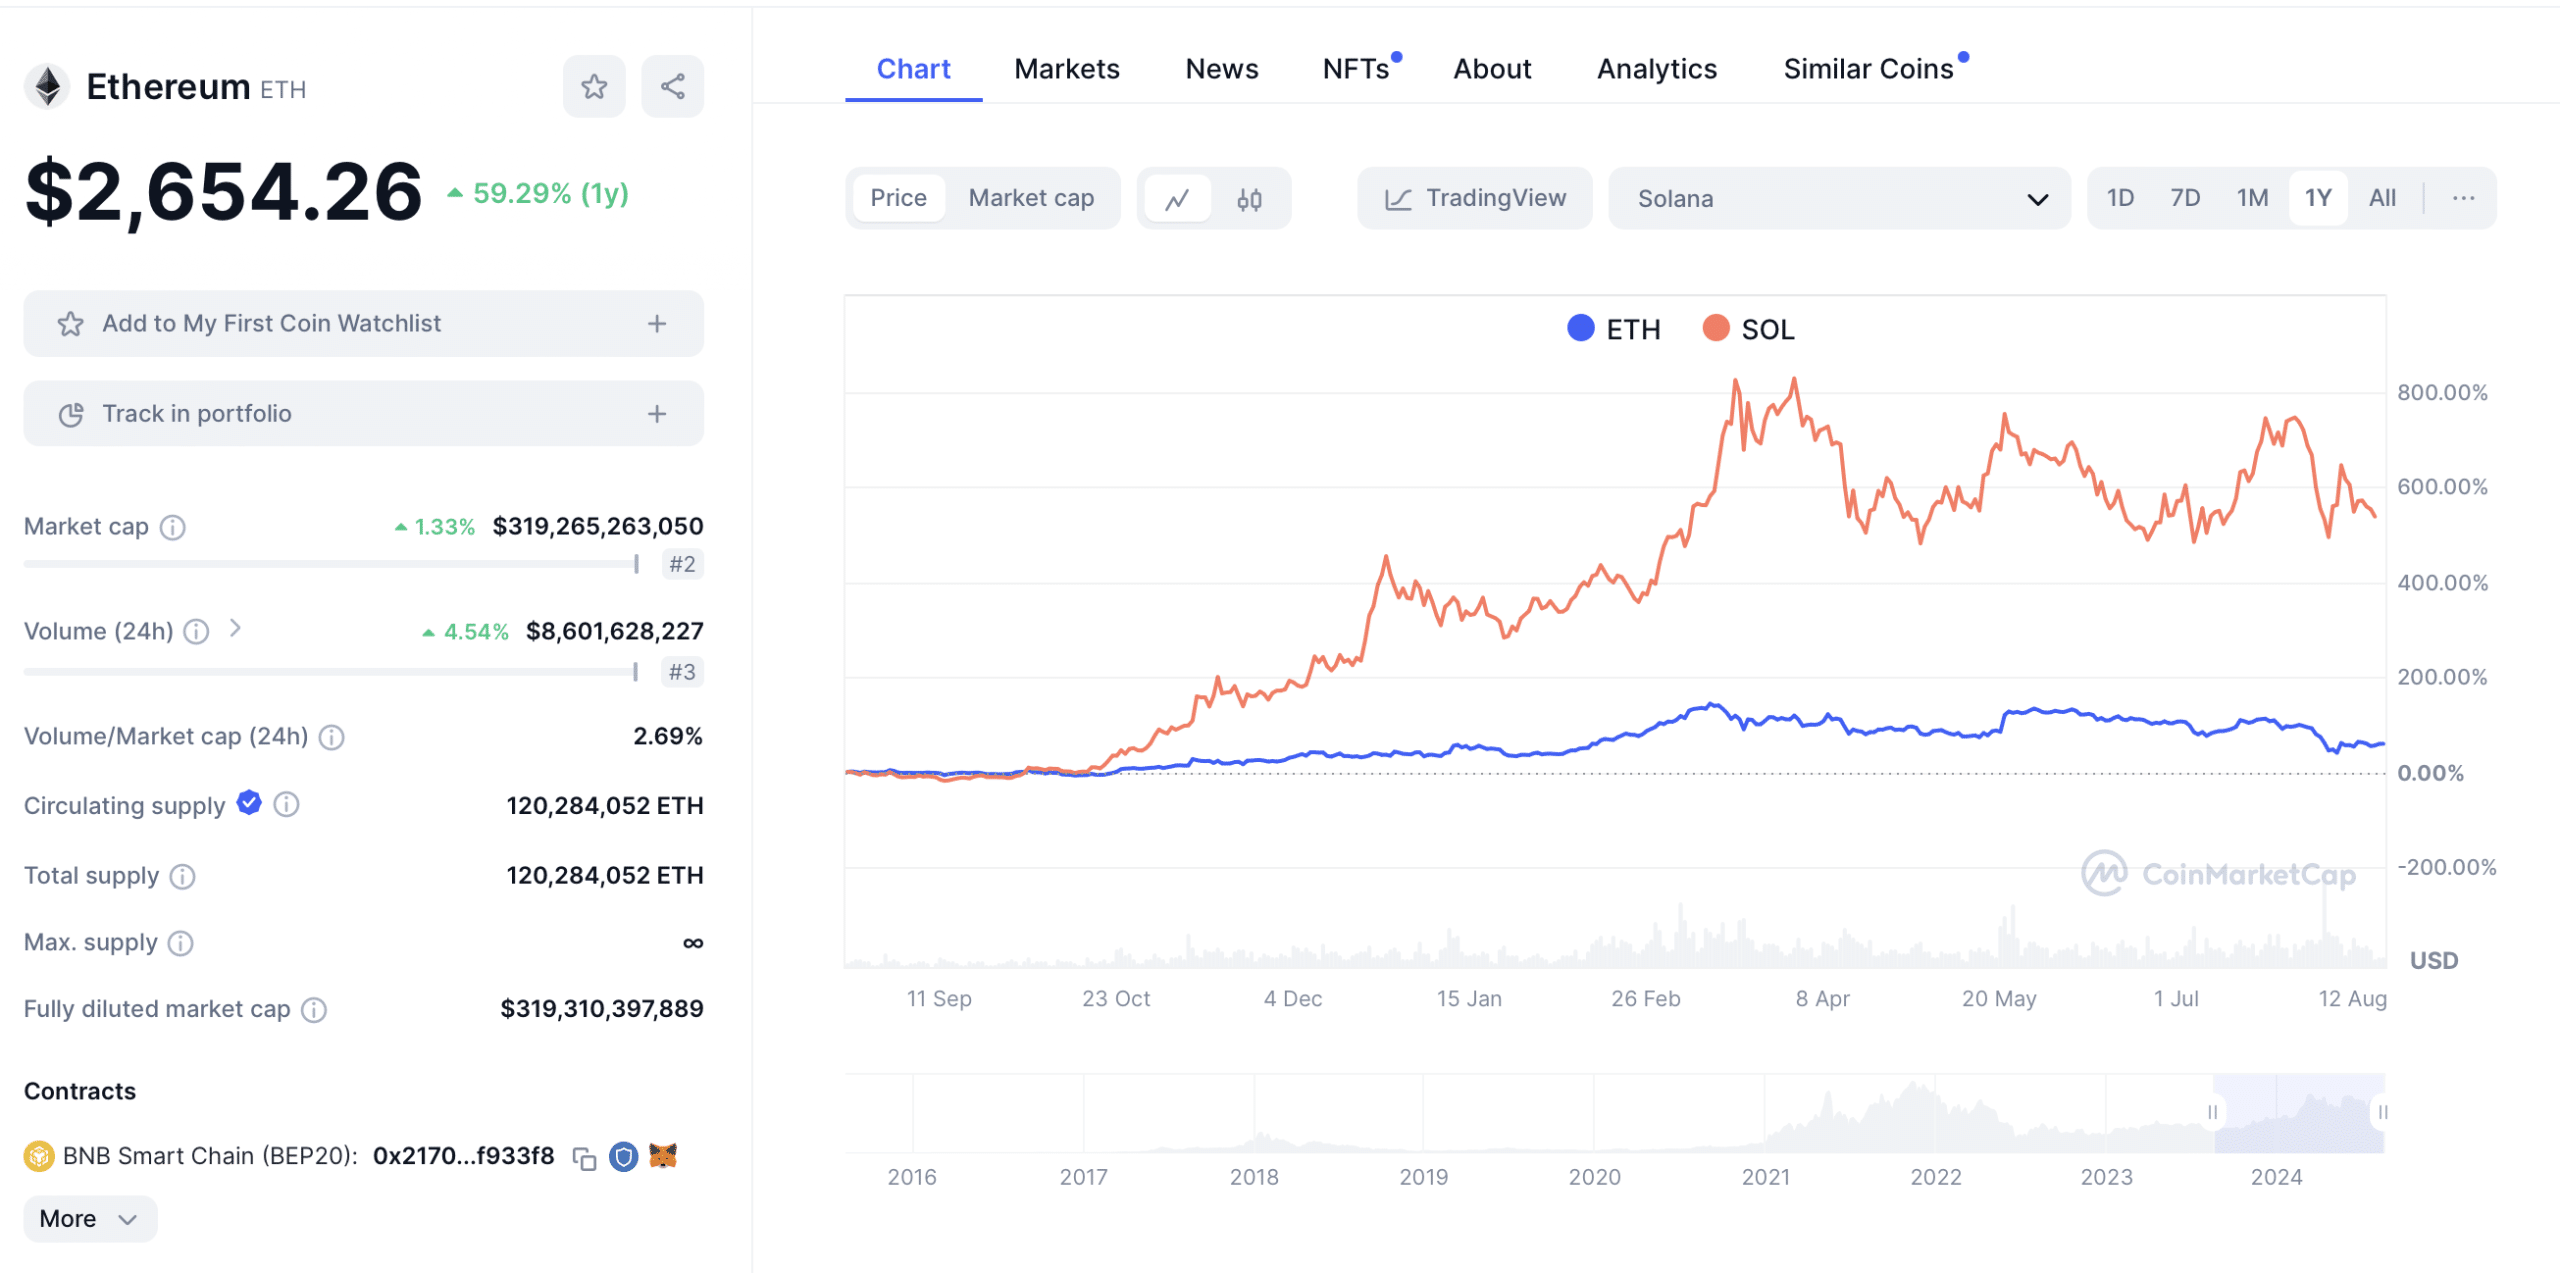Set chart range to 1D

tap(2120, 198)
